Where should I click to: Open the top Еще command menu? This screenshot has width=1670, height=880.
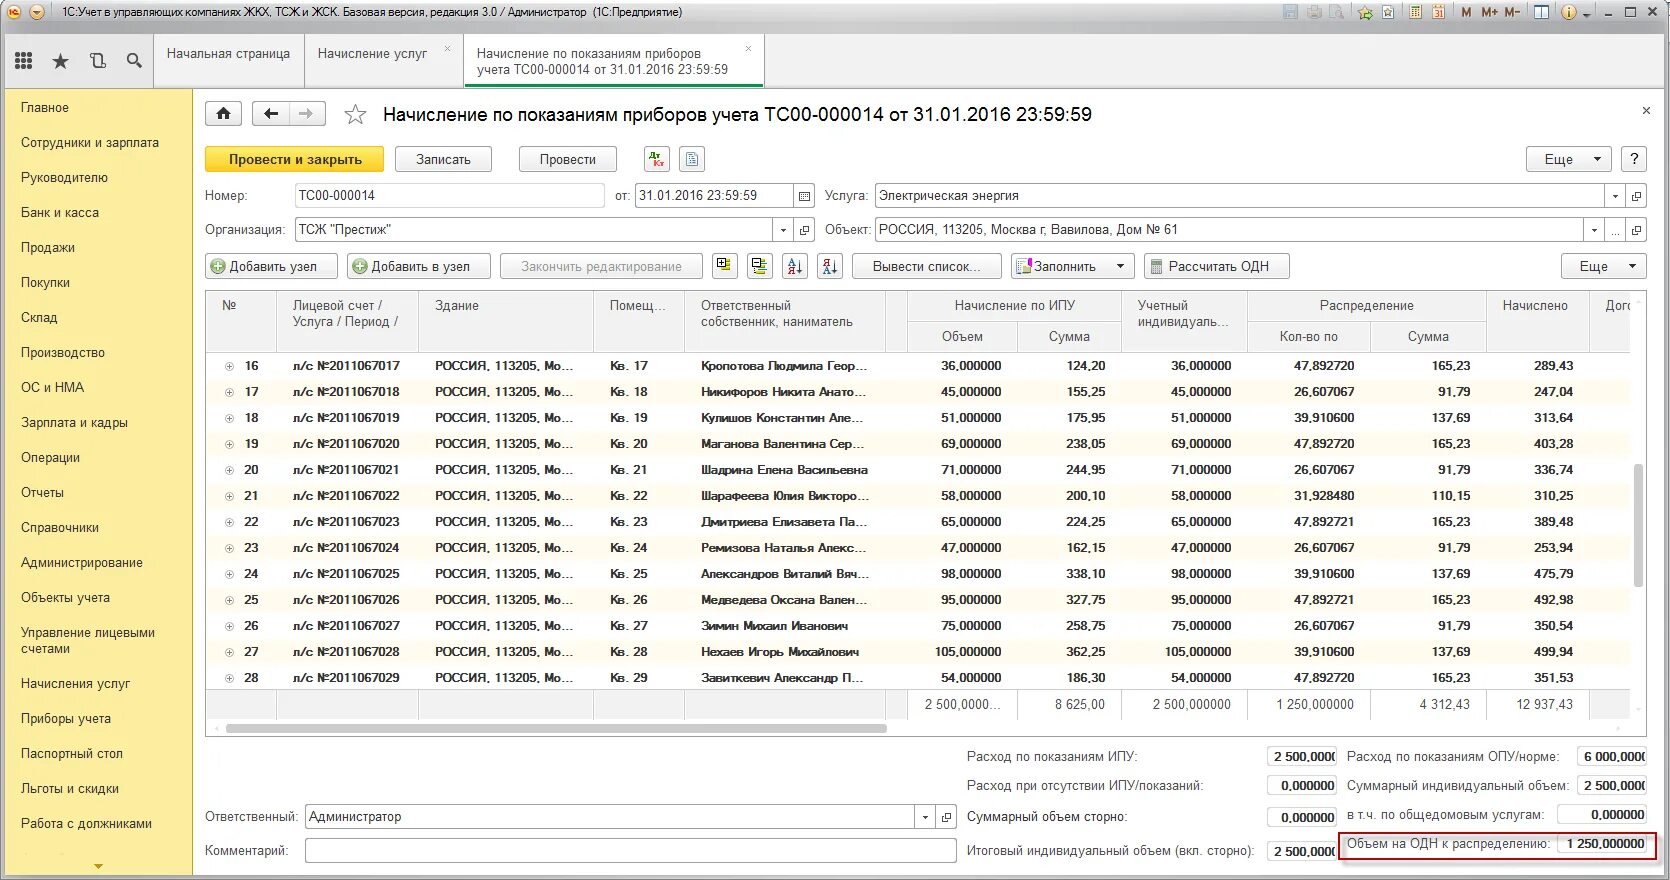click(x=1568, y=159)
